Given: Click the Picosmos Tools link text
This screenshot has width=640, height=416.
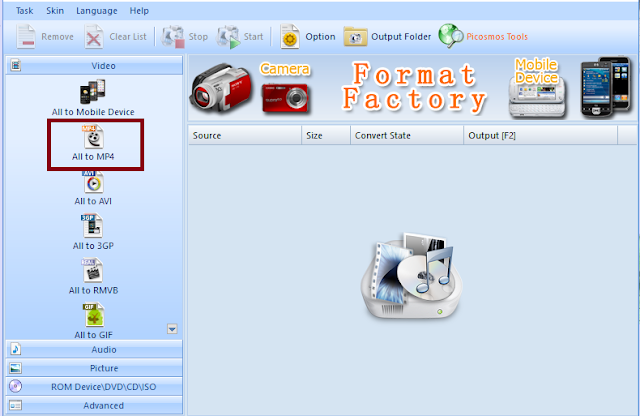Looking at the screenshot, I should [497, 37].
